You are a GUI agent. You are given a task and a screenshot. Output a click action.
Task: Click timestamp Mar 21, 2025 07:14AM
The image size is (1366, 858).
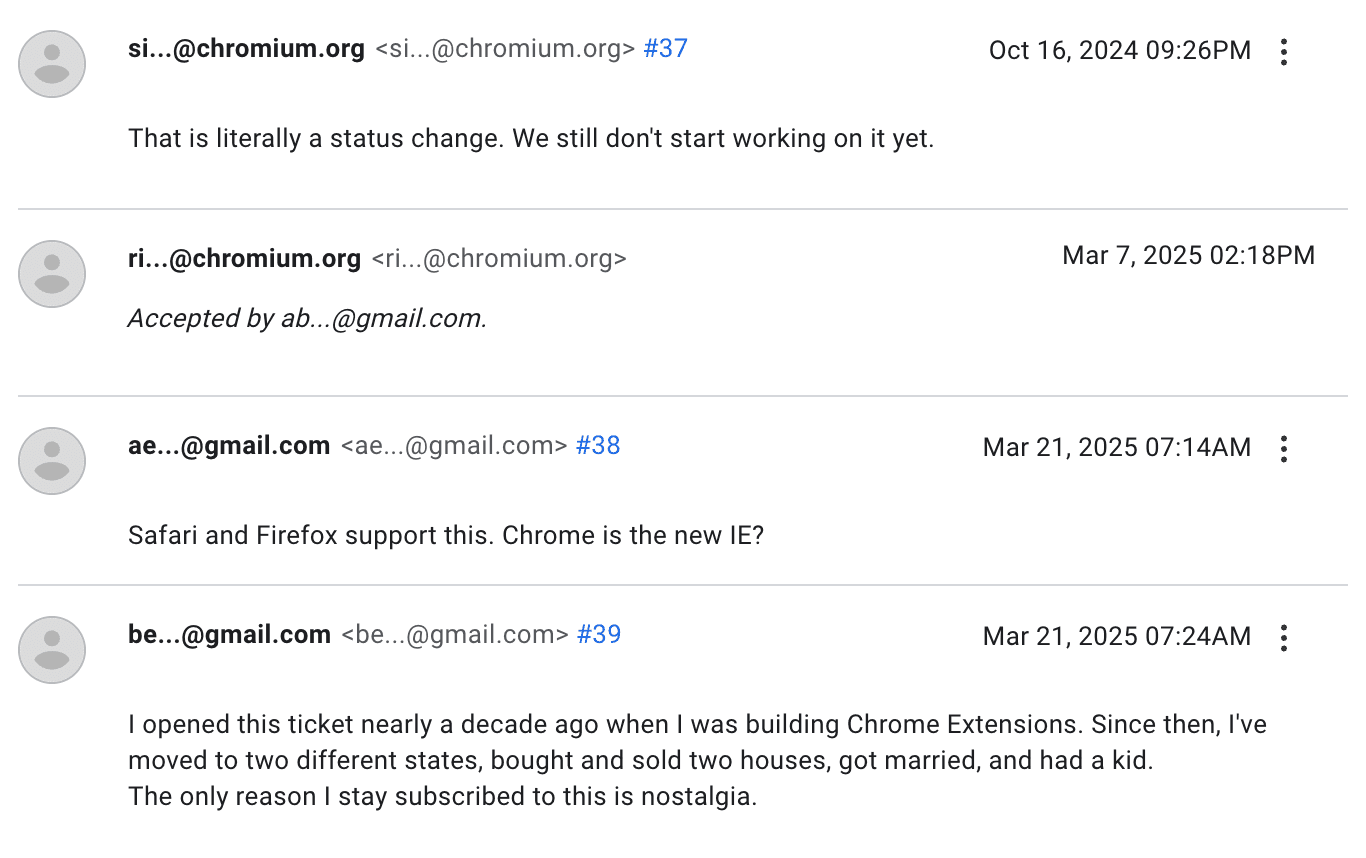1116,448
